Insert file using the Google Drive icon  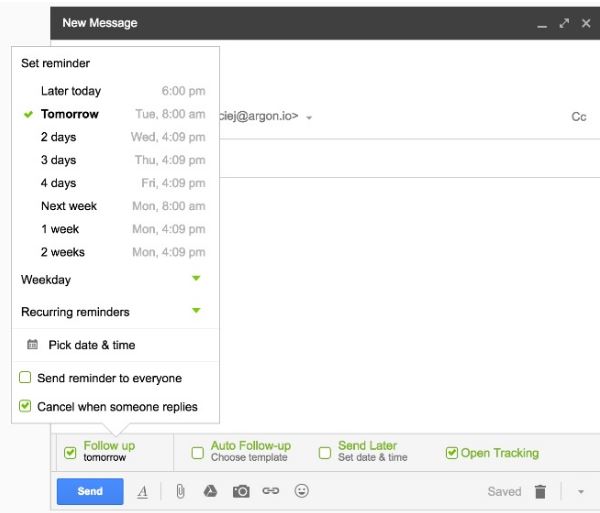pyautogui.click(x=211, y=491)
